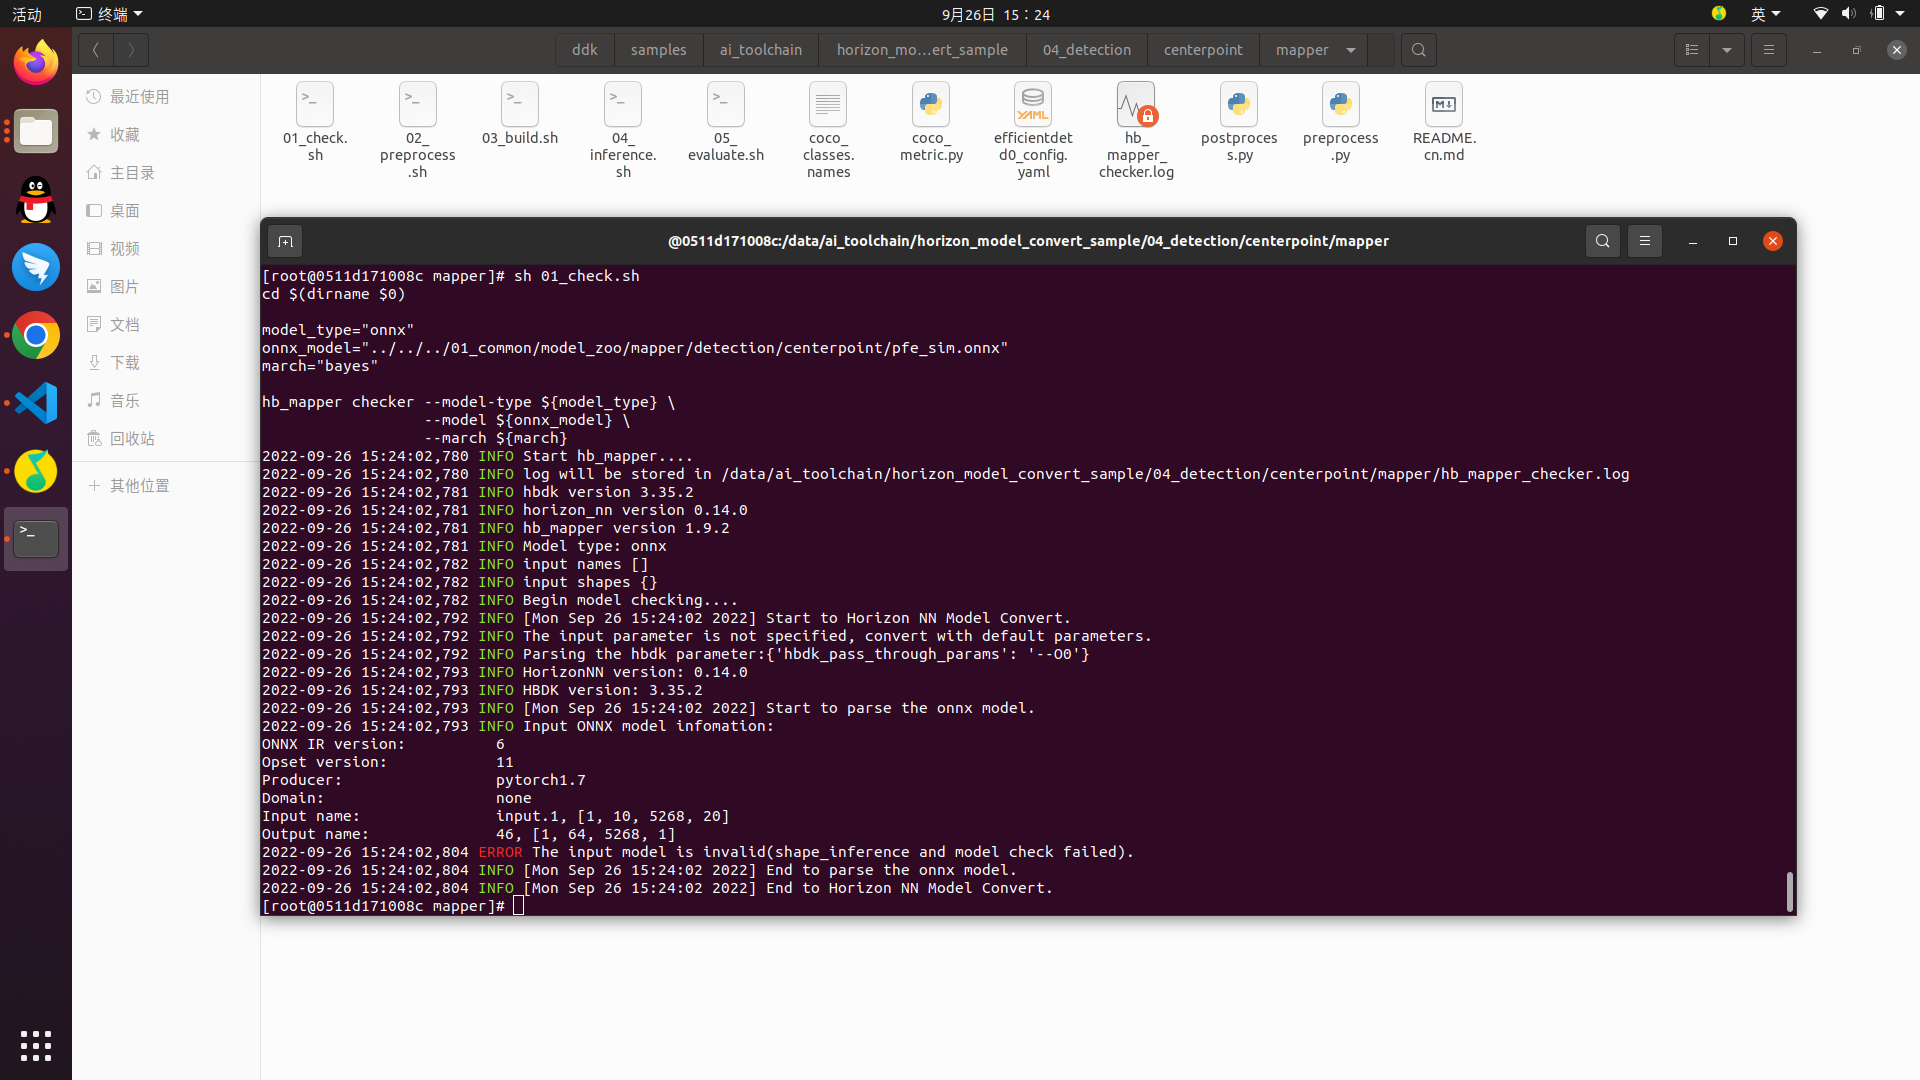The height and width of the screenshot is (1080, 1920).
Task: Open new terminal tab icon
Action: pyautogui.click(x=285, y=241)
